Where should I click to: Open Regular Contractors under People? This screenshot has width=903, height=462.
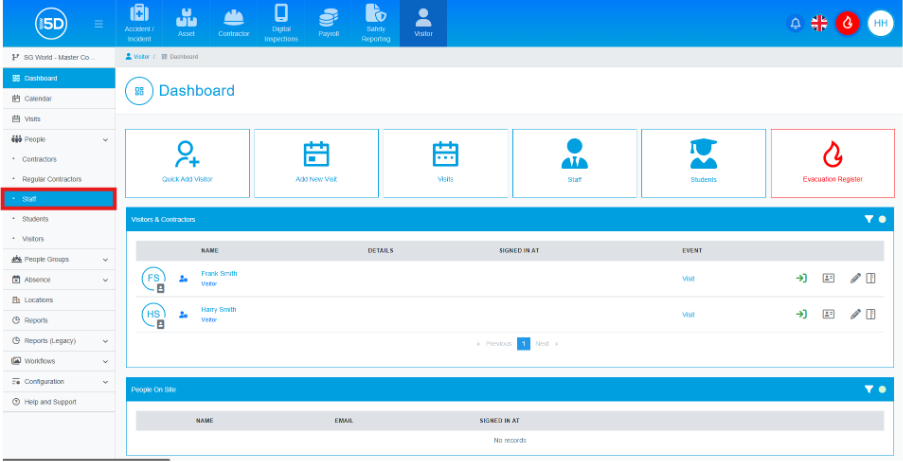pyautogui.click(x=59, y=179)
